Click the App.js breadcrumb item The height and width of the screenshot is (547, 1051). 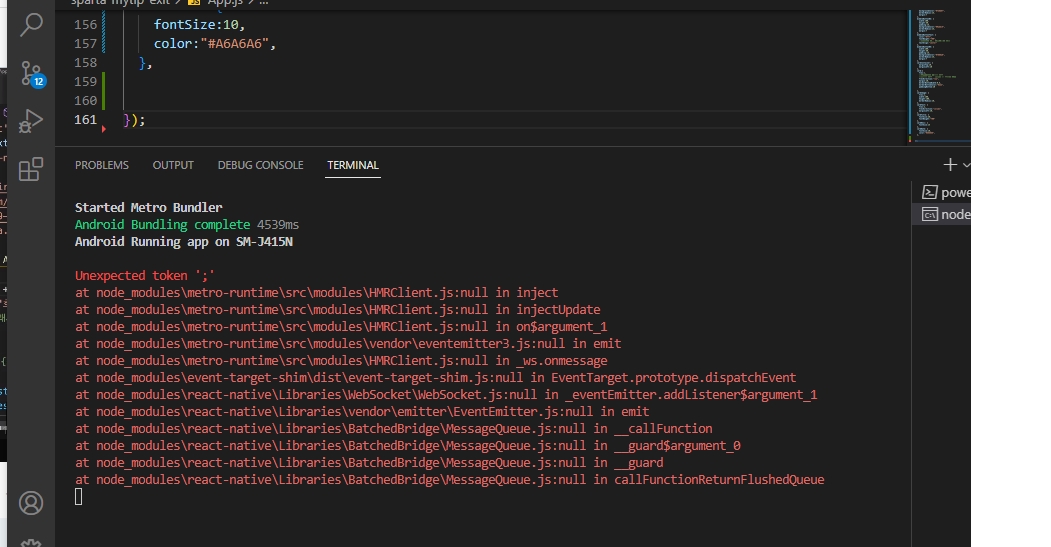[216, 3]
